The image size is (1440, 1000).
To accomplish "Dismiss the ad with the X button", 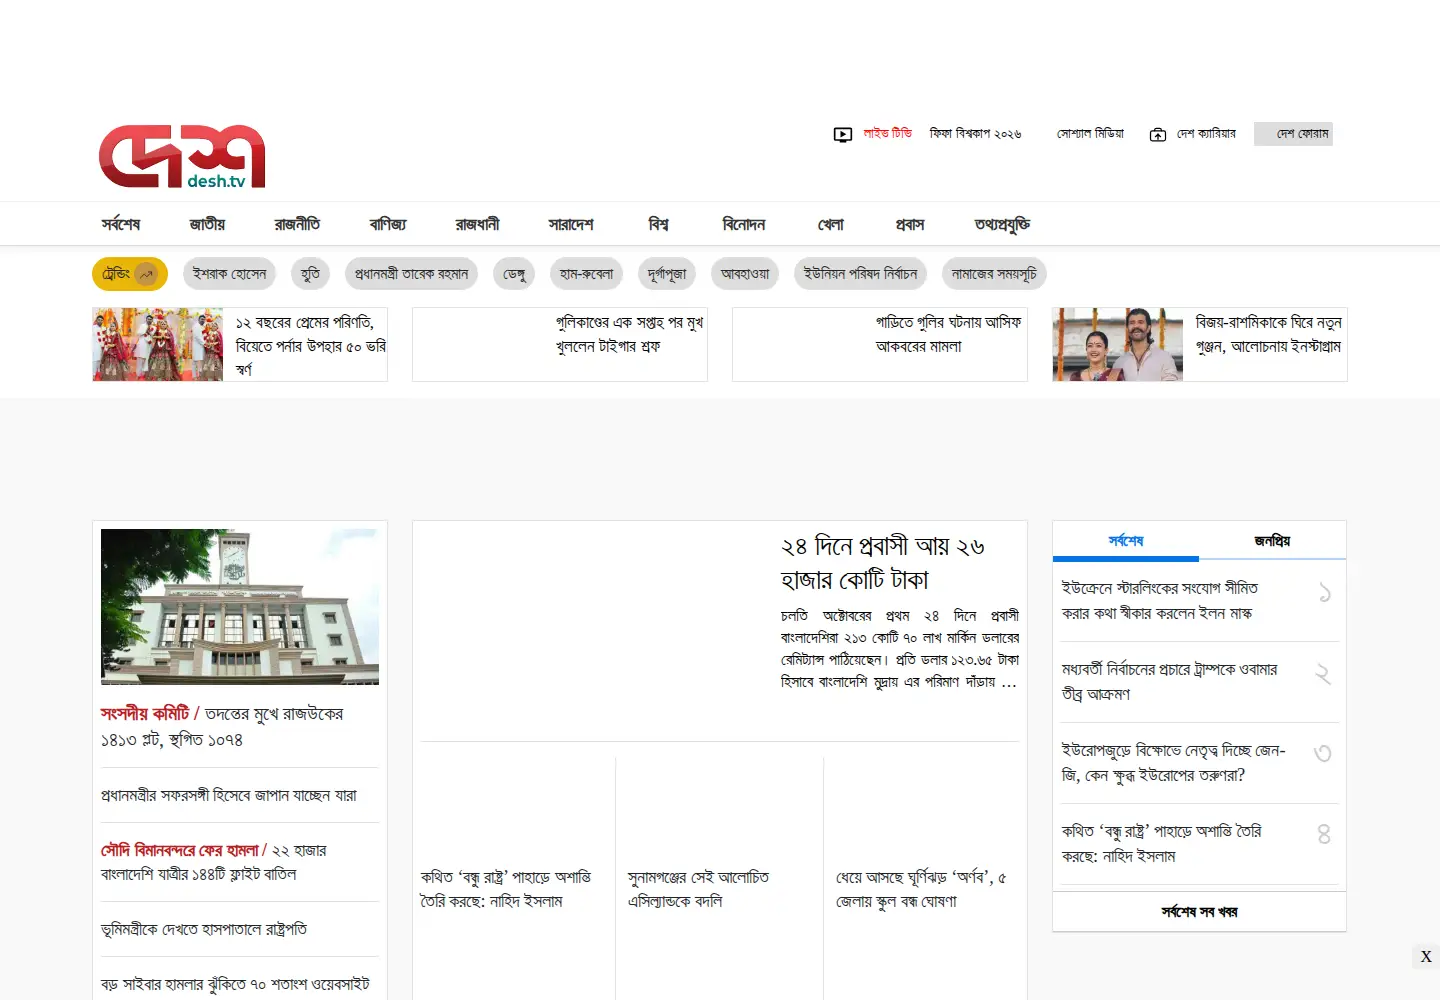I will 1426,957.
